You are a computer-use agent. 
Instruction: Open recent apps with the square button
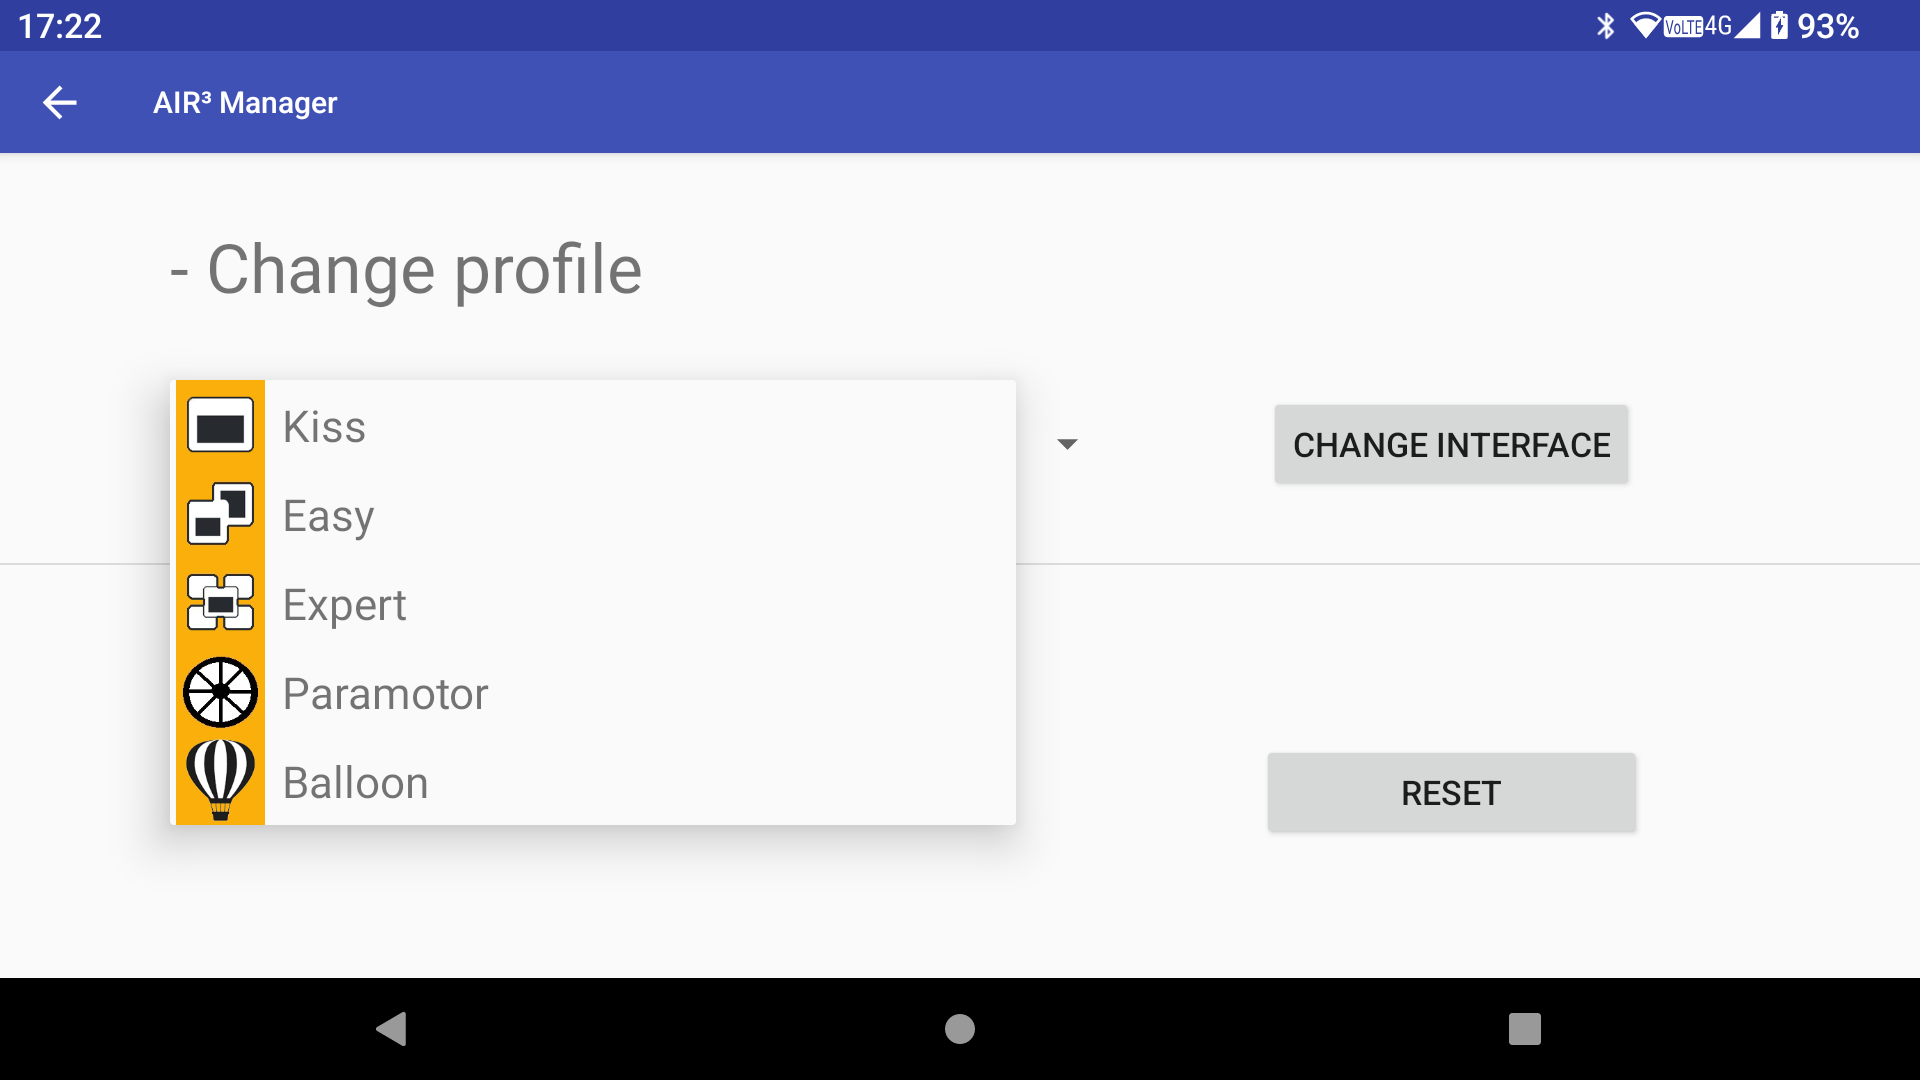point(1525,1029)
